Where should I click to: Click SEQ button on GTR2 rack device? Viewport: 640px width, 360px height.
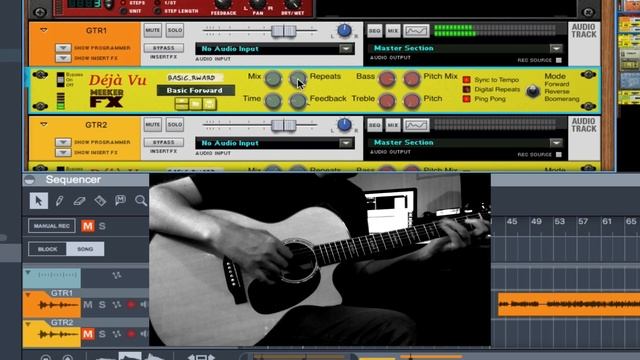click(374, 125)
